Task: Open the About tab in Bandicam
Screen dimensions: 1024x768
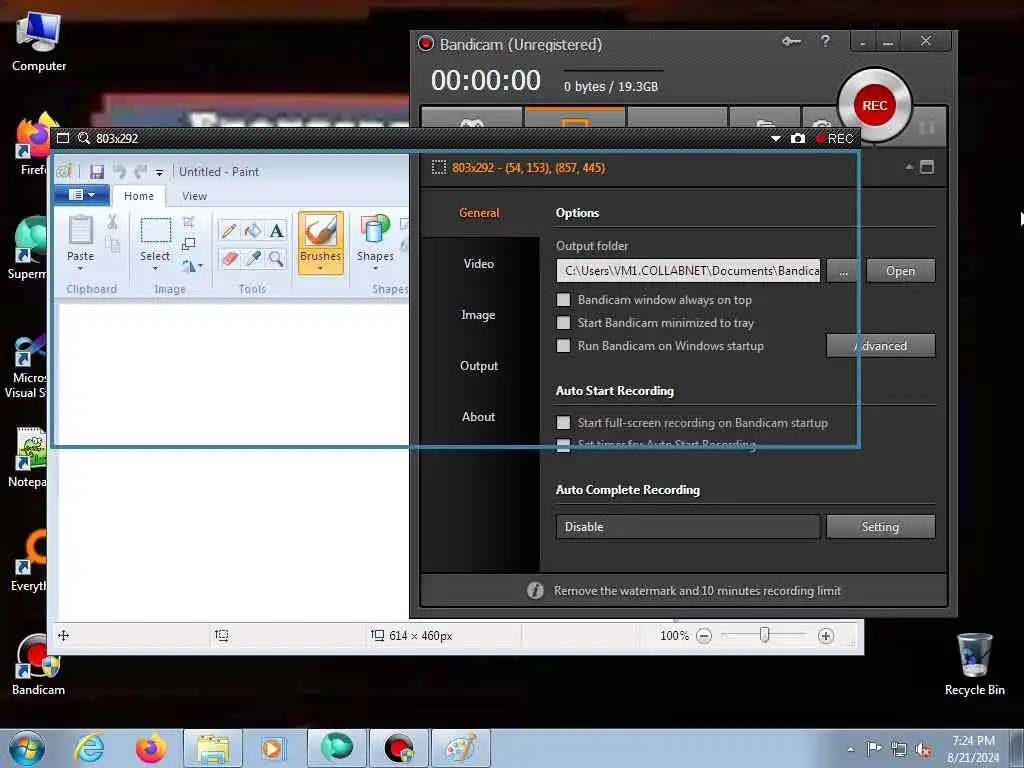Action: (x=479, y=417)
